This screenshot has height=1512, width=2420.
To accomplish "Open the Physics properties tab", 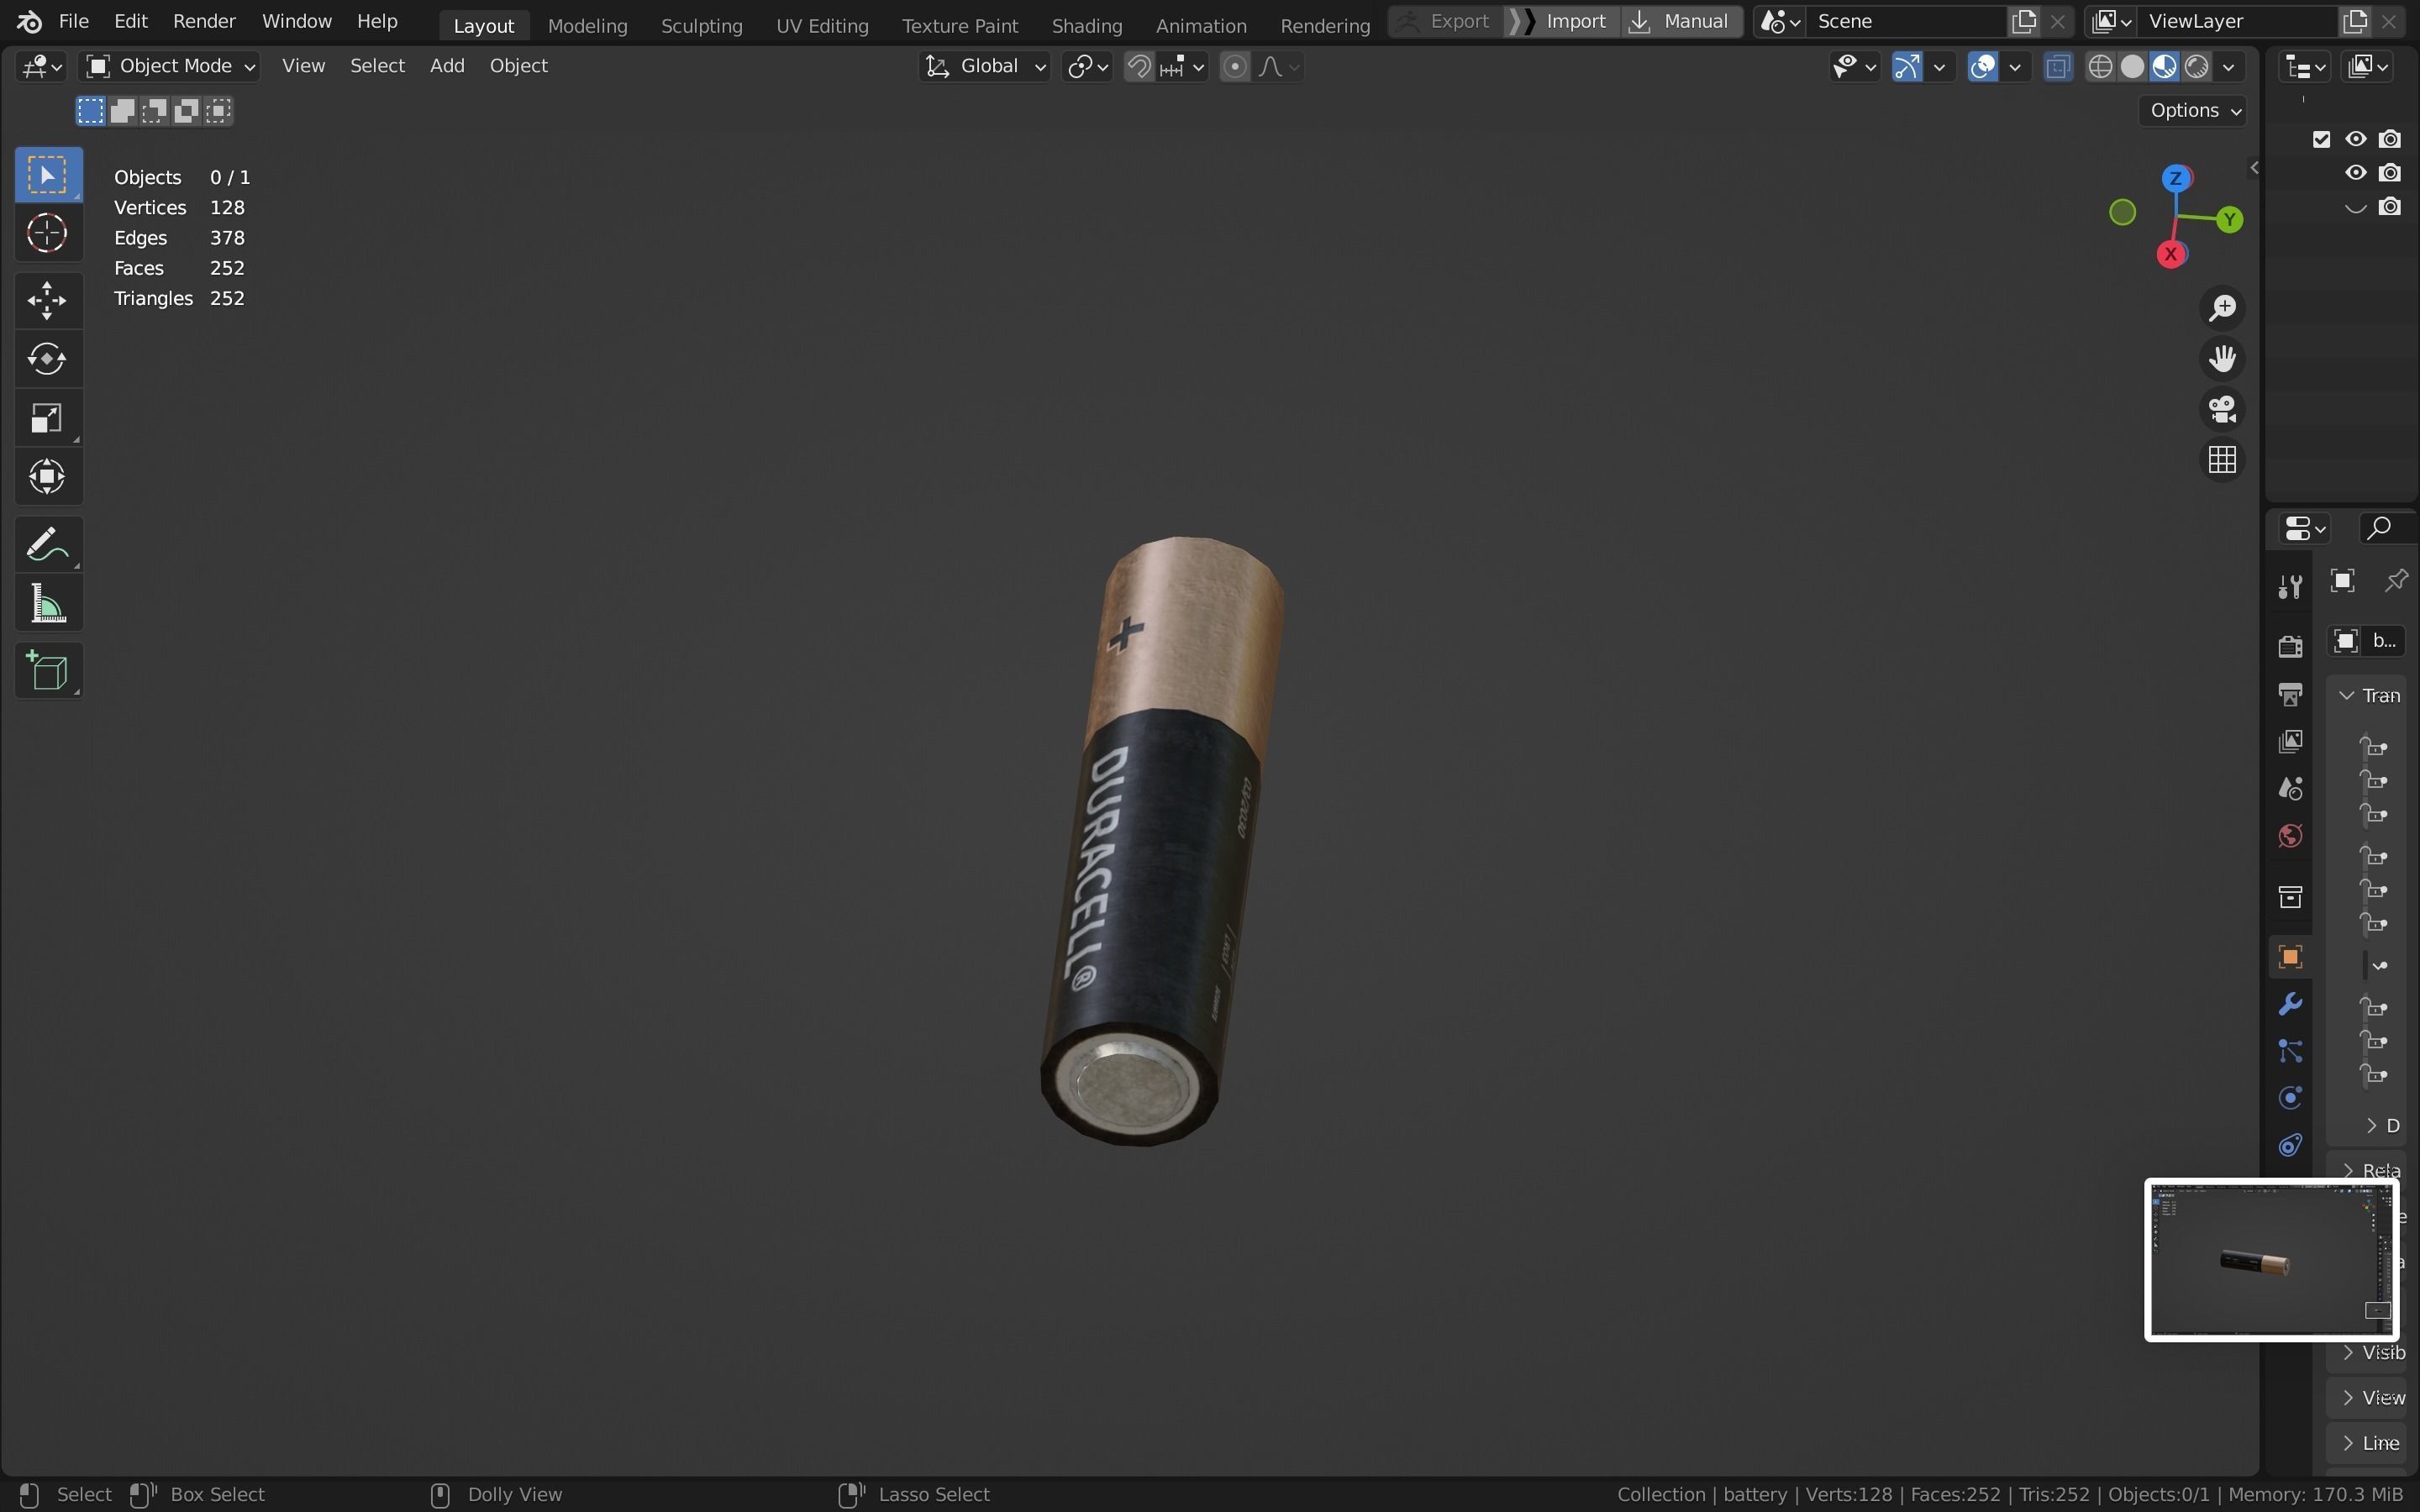I will point(2289,1098).
